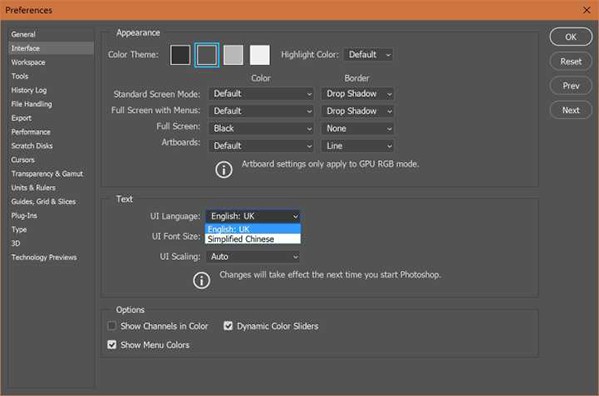This screenshot has width=599, height=396.
Task: Expand Standard Screen Mode border dropdown
Action: click(358, 94)
